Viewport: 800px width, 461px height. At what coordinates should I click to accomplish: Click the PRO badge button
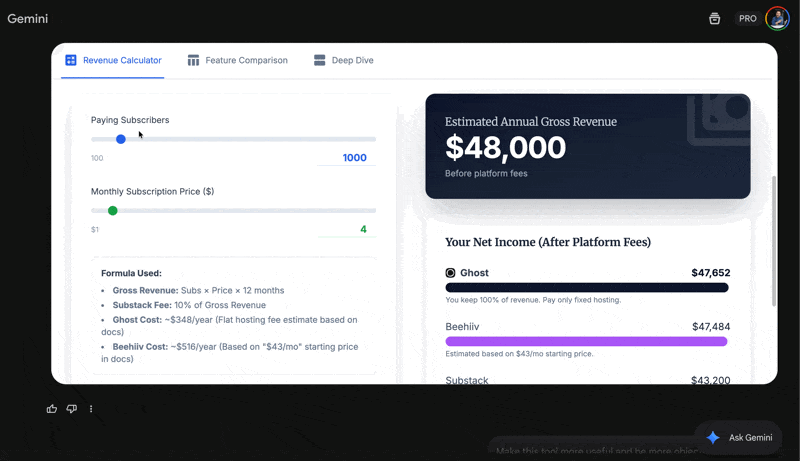[x=747, y=18]
